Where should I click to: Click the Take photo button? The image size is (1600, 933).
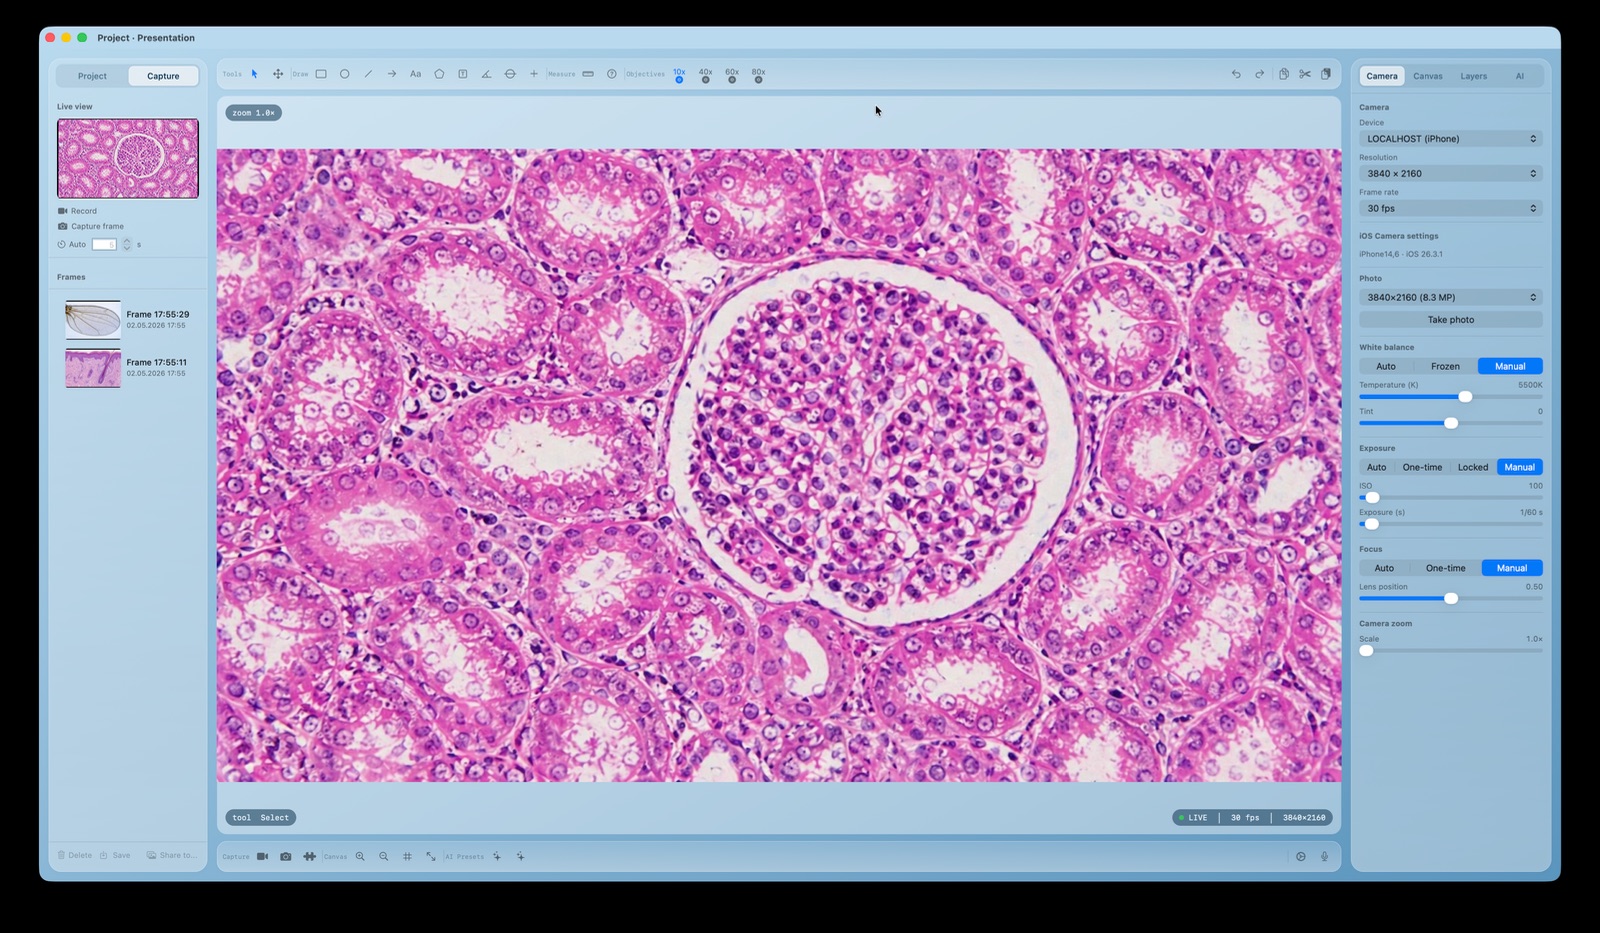tap(1451, 320)
